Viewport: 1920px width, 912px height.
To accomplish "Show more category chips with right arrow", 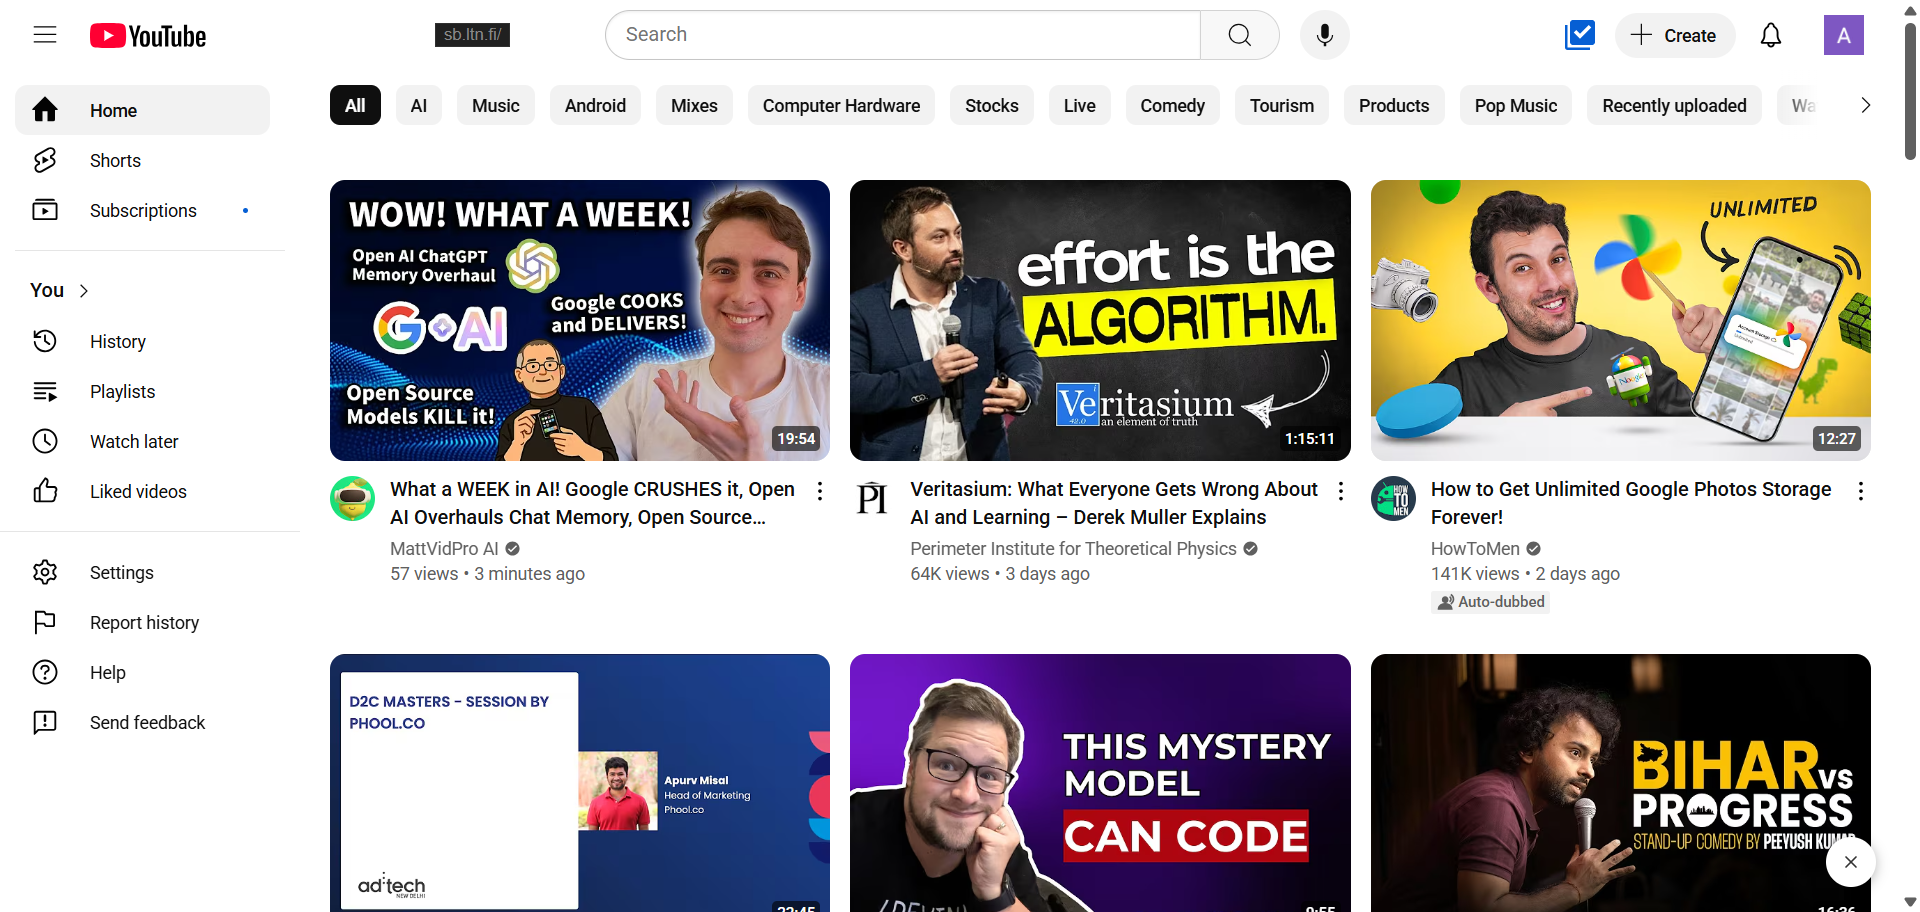I will pos(1865,106).
